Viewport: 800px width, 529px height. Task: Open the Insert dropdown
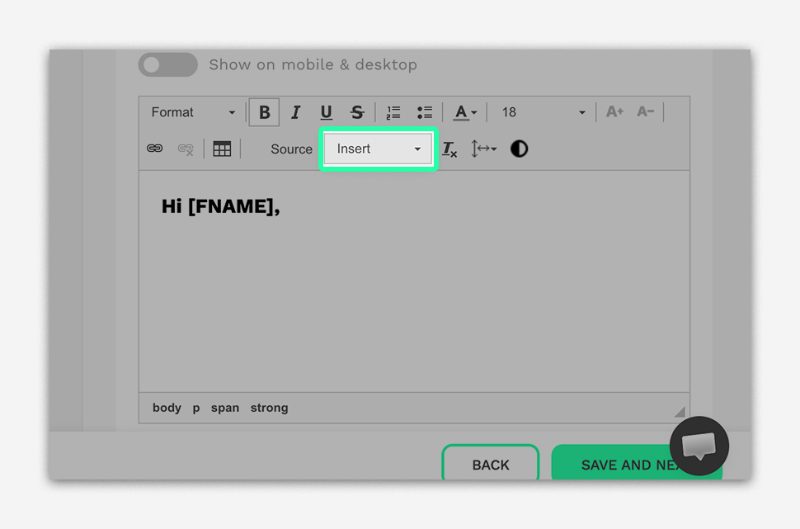pos(378,149)
